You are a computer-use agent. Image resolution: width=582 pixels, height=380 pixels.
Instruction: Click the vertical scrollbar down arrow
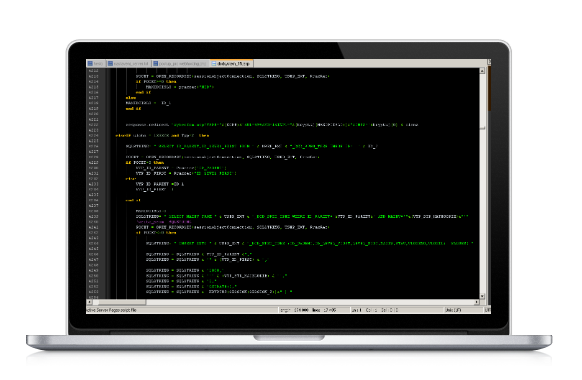tap(482, 296)
